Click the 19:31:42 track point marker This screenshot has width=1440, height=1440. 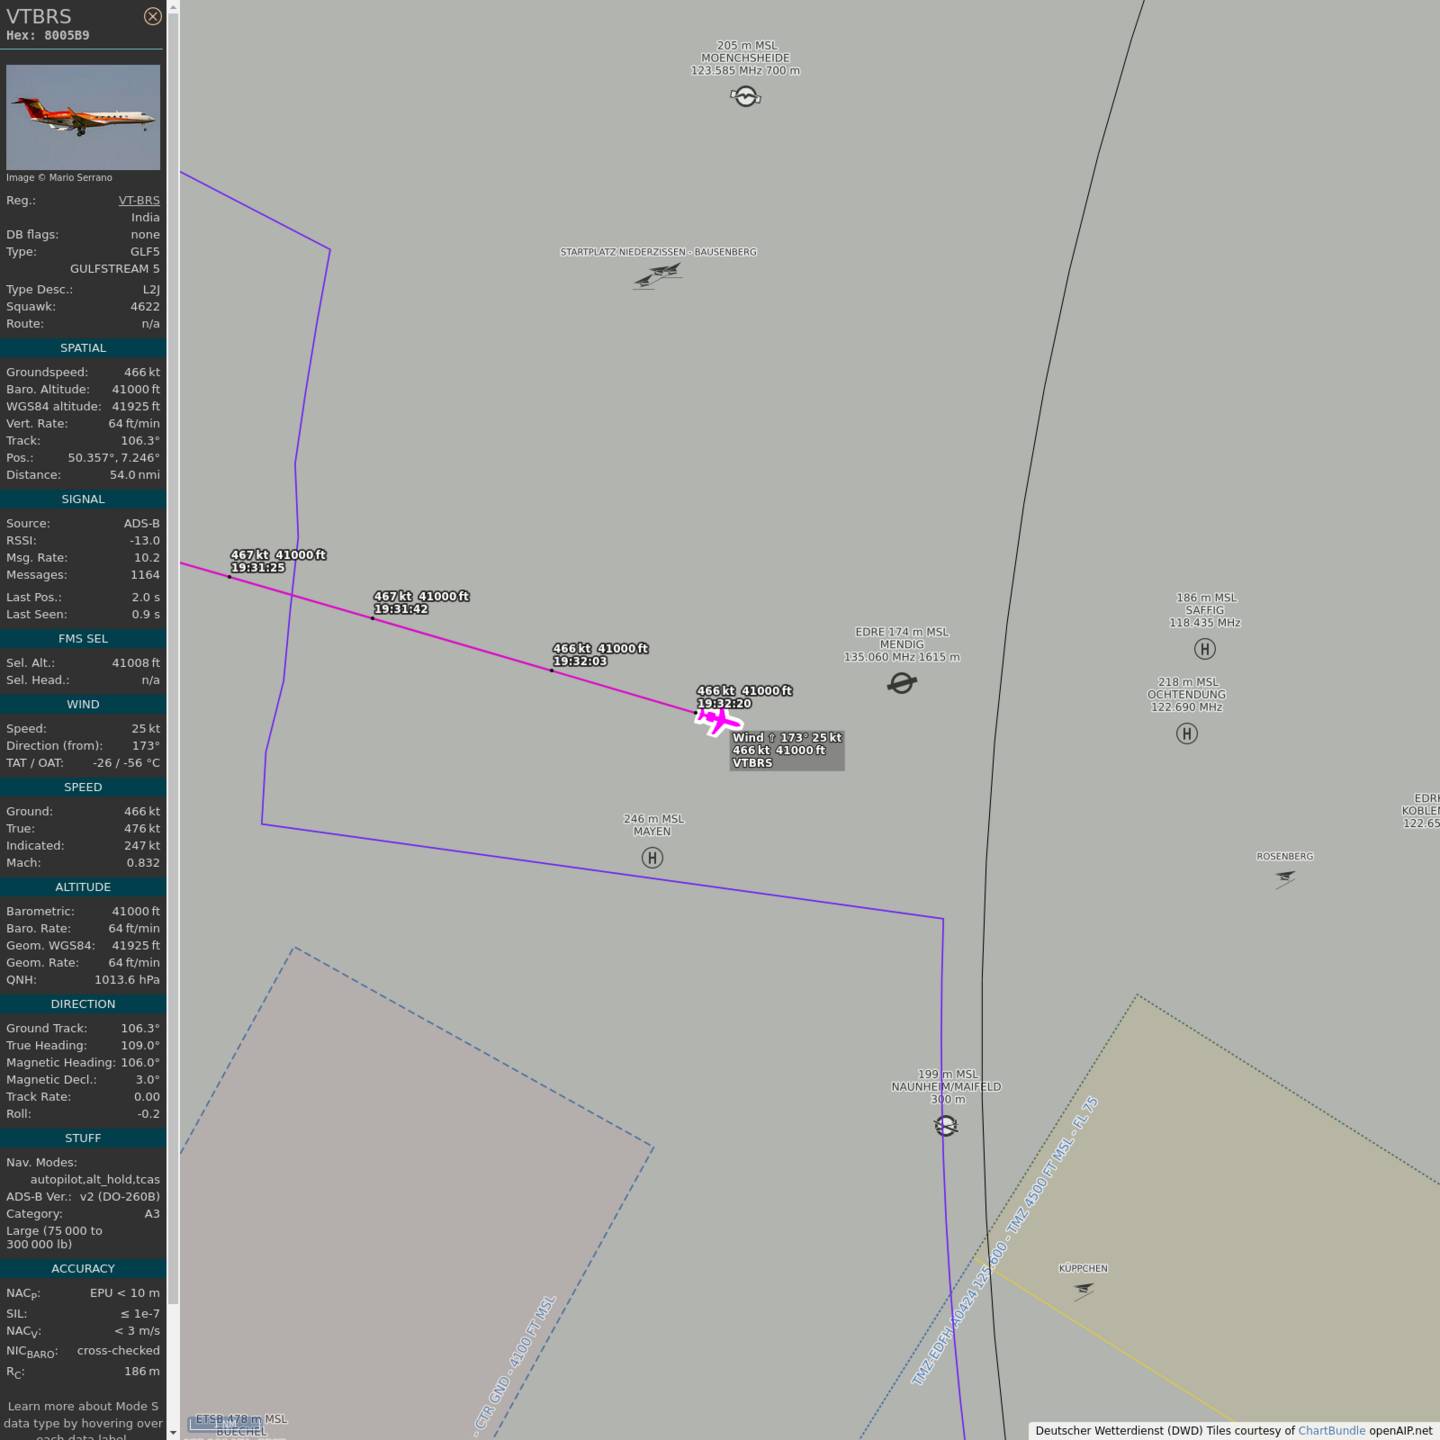pyautogui.click(x=373, y=618)
